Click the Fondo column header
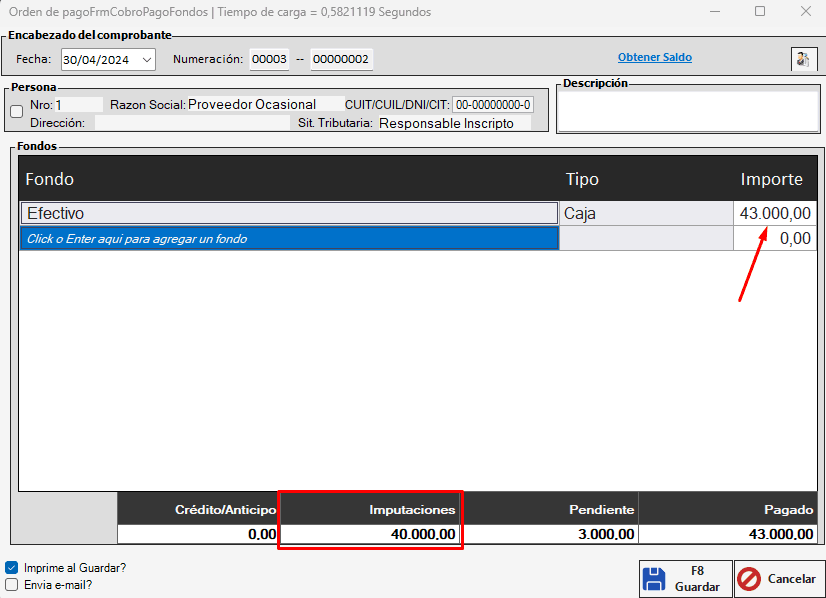The width and height of the screenshot is (826, 598). click(50, 180)
